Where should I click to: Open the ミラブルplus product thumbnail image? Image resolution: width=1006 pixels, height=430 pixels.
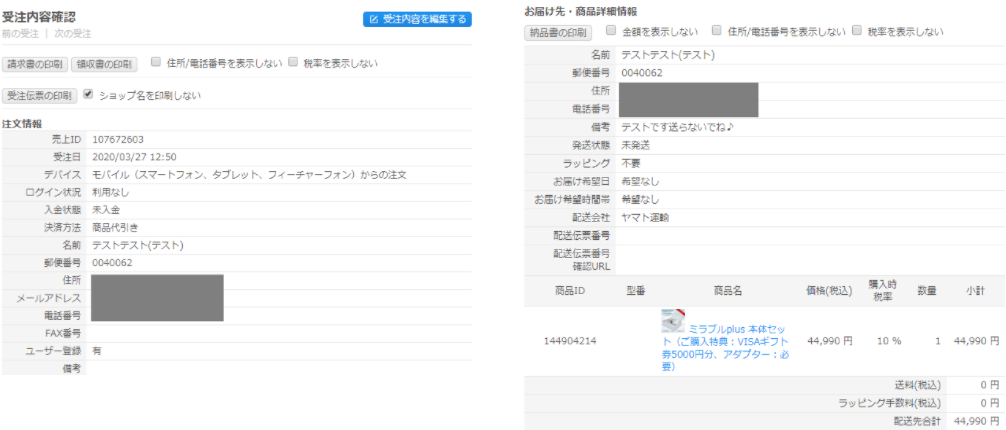[x=672, y=320]
